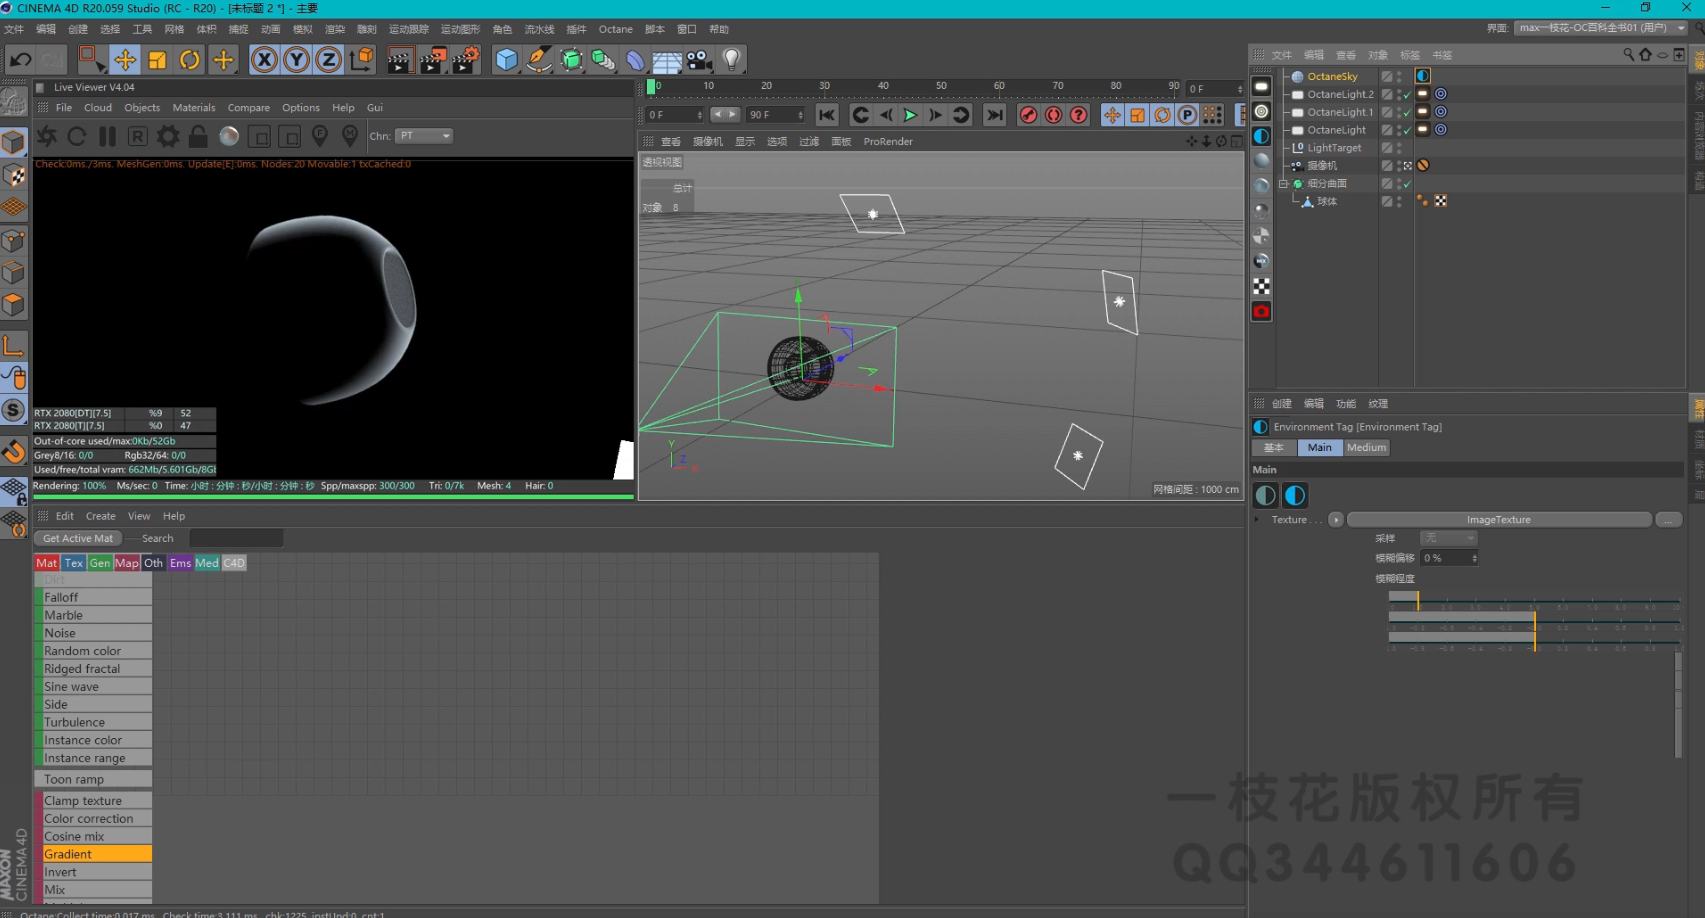The image size is (1705, 918).
Task: Jump to the start of animation
Action: 826,115
